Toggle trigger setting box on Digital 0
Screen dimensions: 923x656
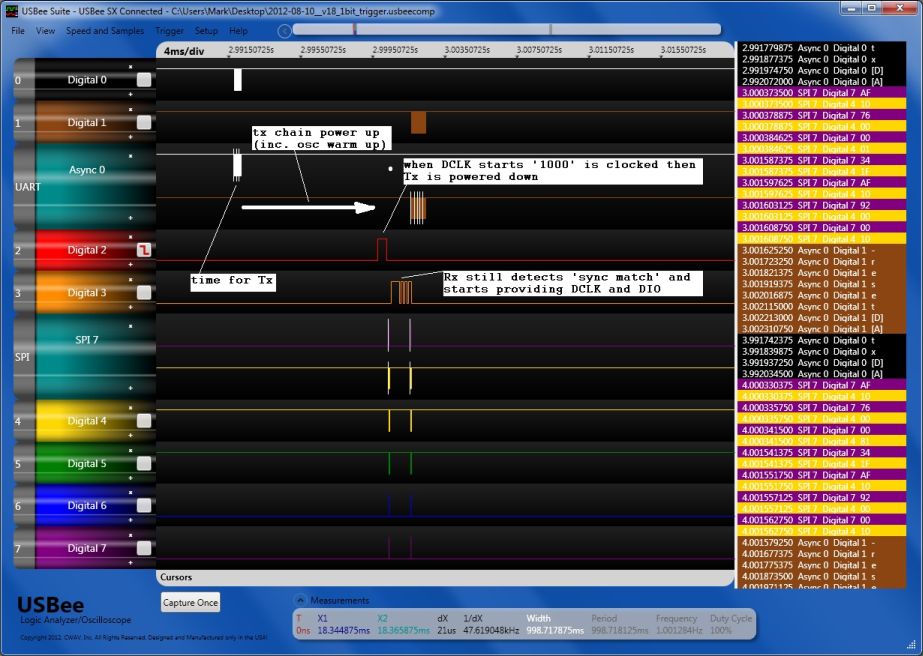[x=144, y=79]
